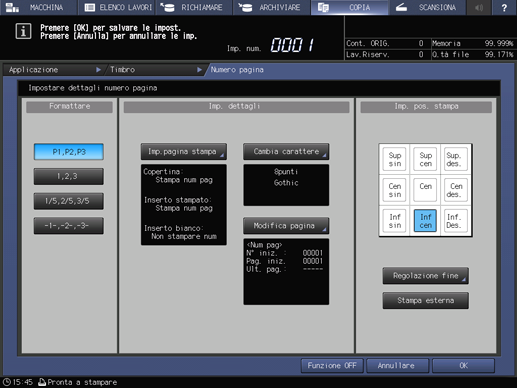Confirm settings with OK
The height and width of the screenshot is (388, 517).
coord(463,366)
